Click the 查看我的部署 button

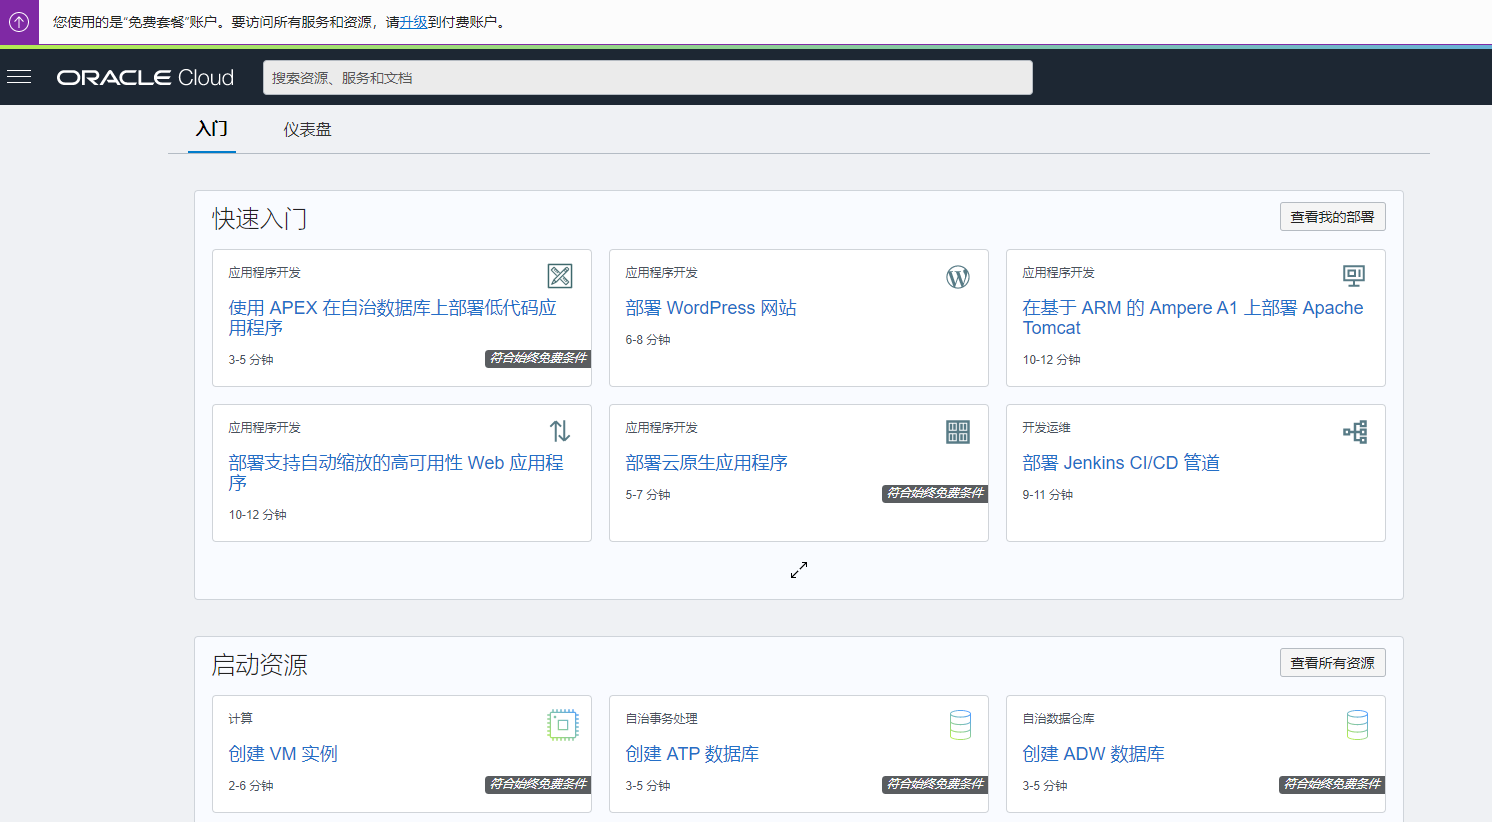click(1332, 217)
